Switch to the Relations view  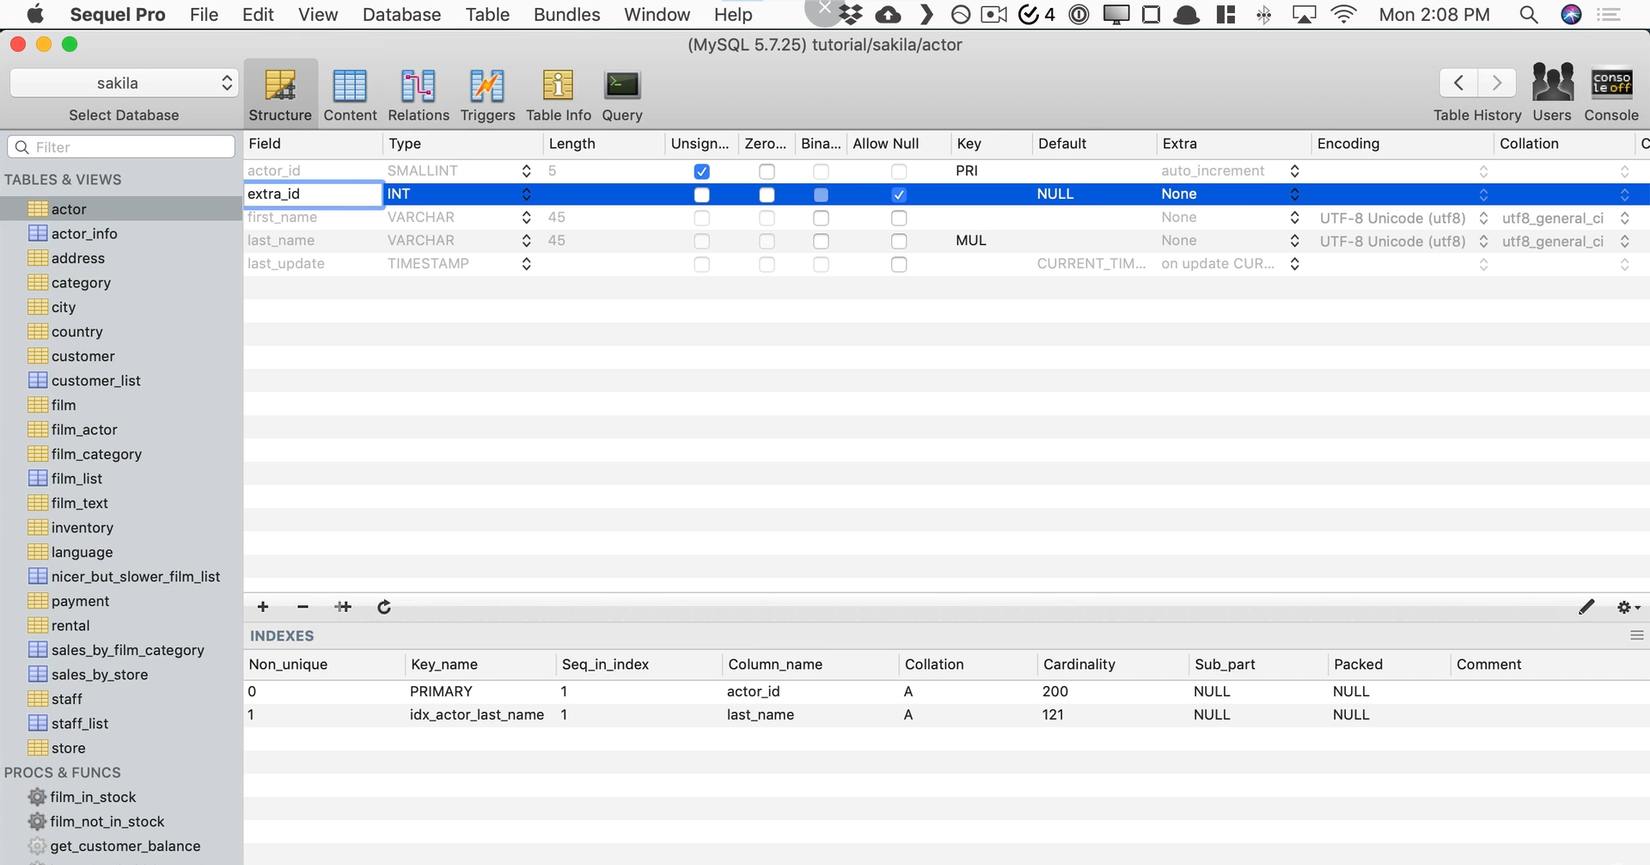(x=418, y=95)
